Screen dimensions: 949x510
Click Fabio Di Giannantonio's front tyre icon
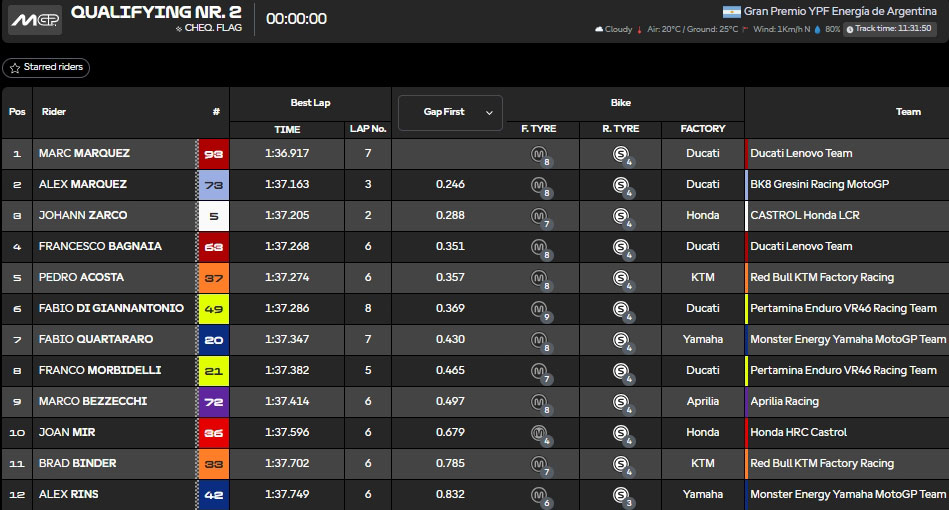540,309
